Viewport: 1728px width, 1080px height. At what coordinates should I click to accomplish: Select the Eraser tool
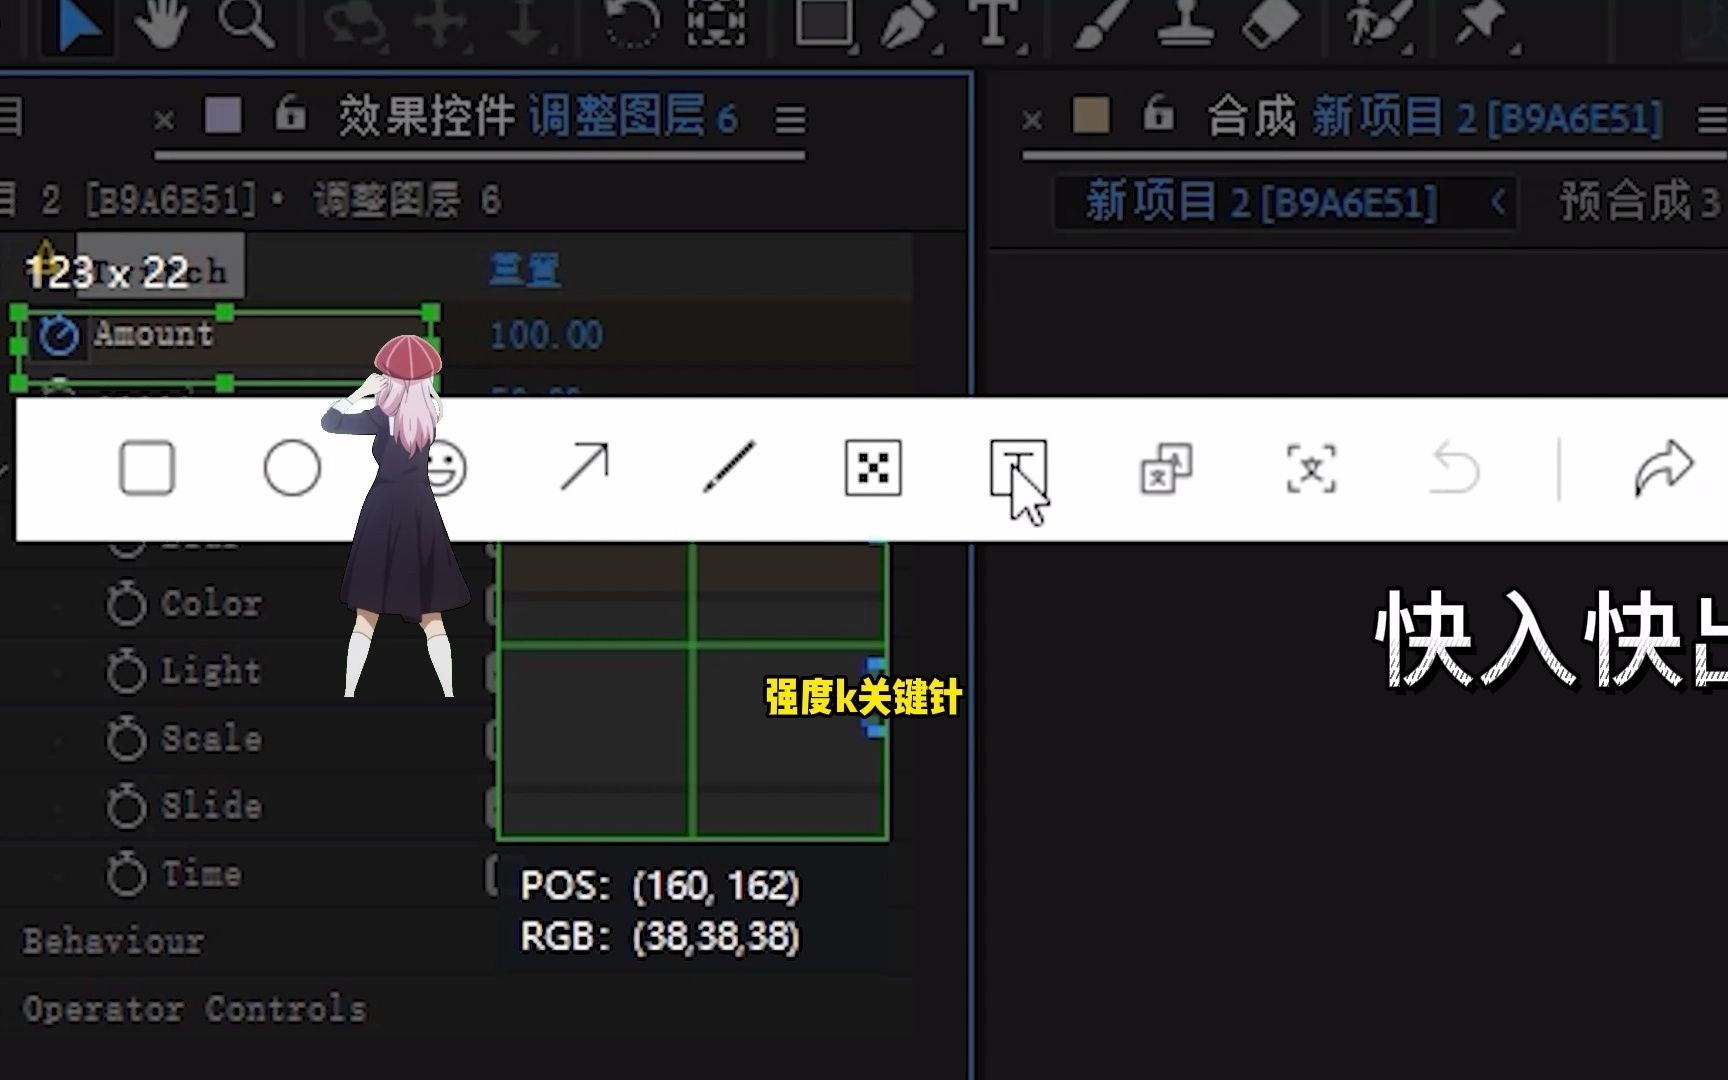(x=1270, y=22)
